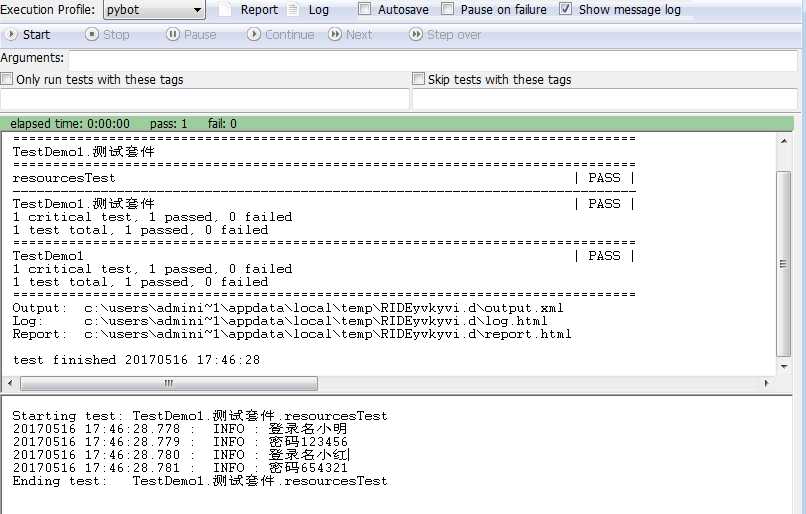
Task: Click horizontal scroll right arrow
Action: click(766, 383)
